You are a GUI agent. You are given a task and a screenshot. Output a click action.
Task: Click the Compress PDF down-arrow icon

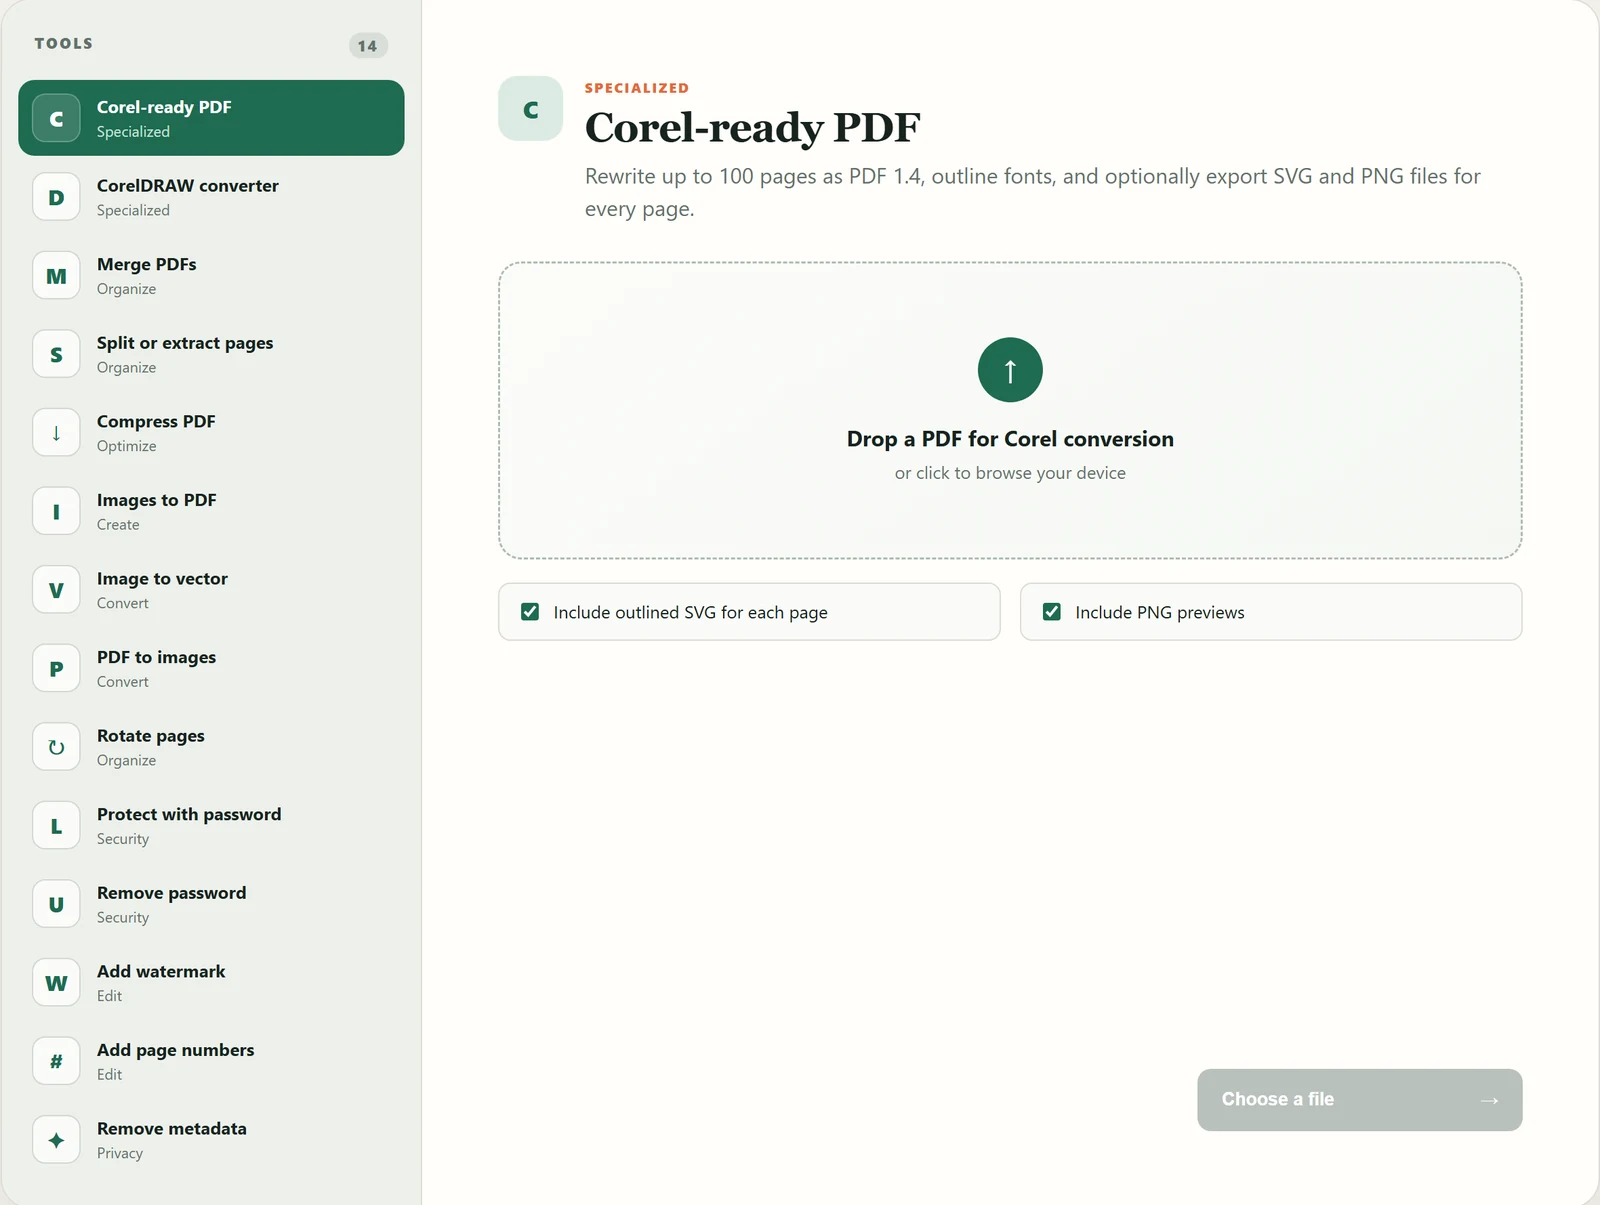click(x=56, y=433)
